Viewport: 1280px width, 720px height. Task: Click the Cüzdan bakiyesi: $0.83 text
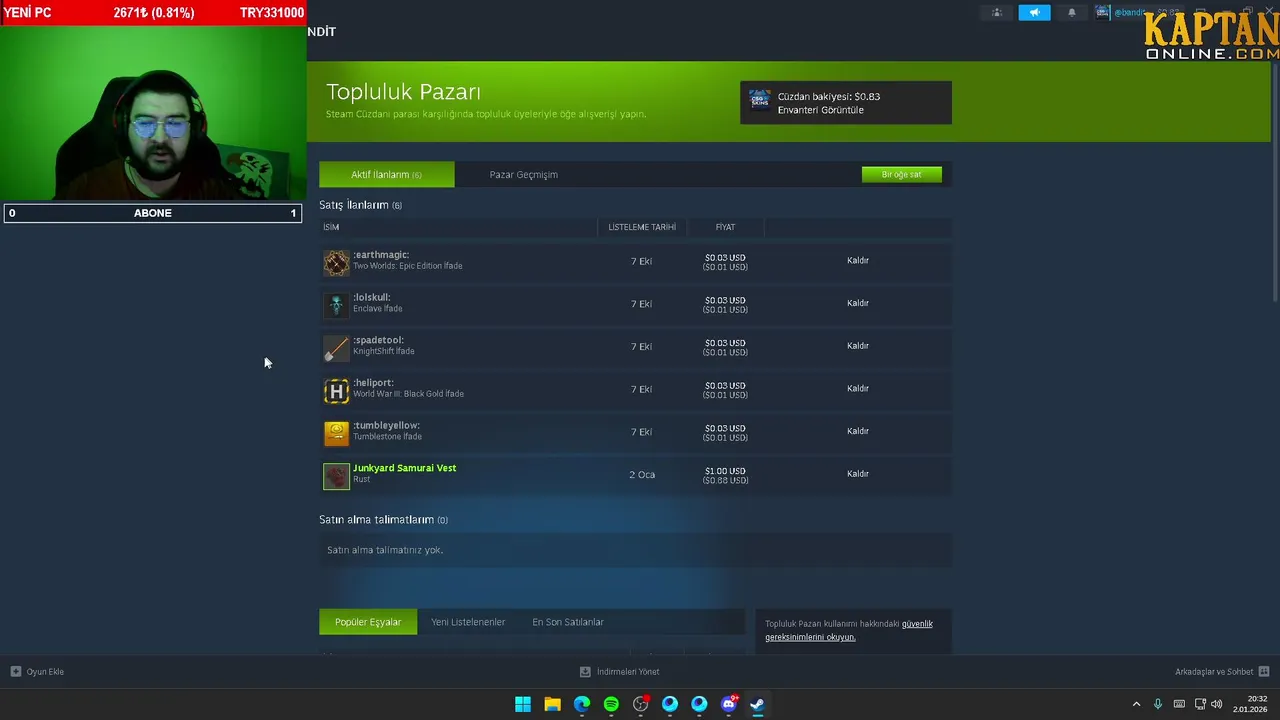click(829, 97)
